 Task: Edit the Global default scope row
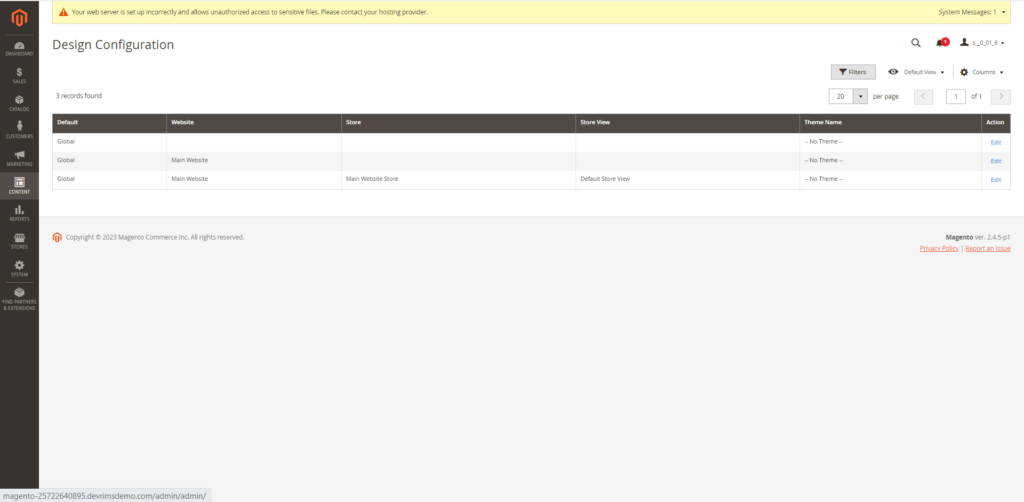995,142
